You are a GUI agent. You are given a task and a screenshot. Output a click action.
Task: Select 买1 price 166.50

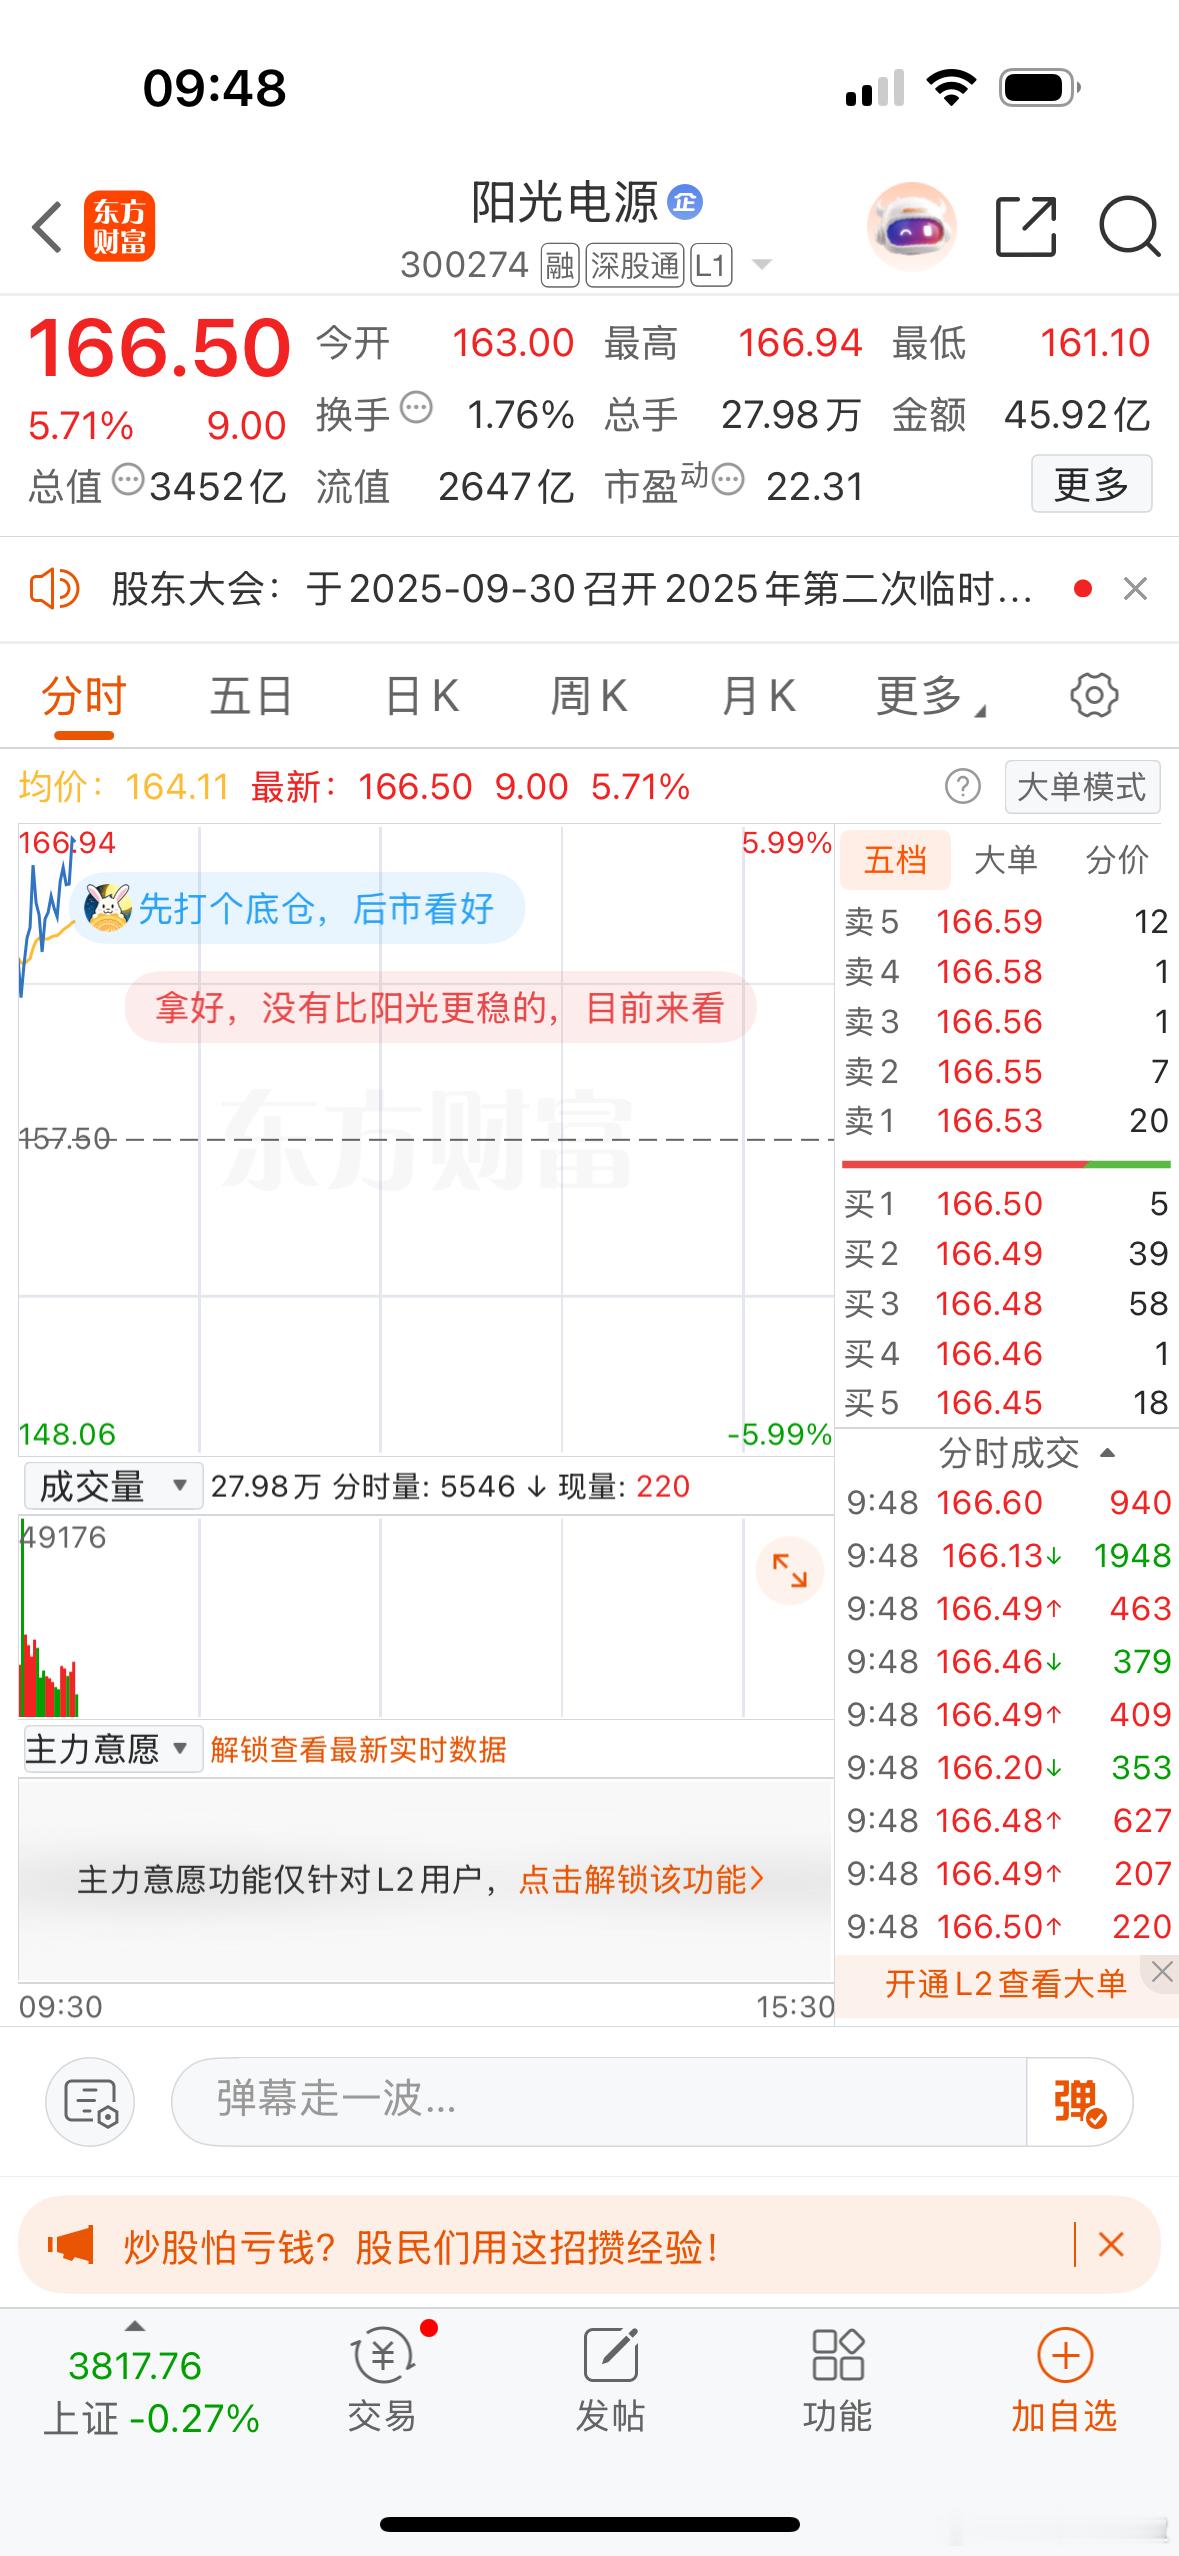[989, 1203]
